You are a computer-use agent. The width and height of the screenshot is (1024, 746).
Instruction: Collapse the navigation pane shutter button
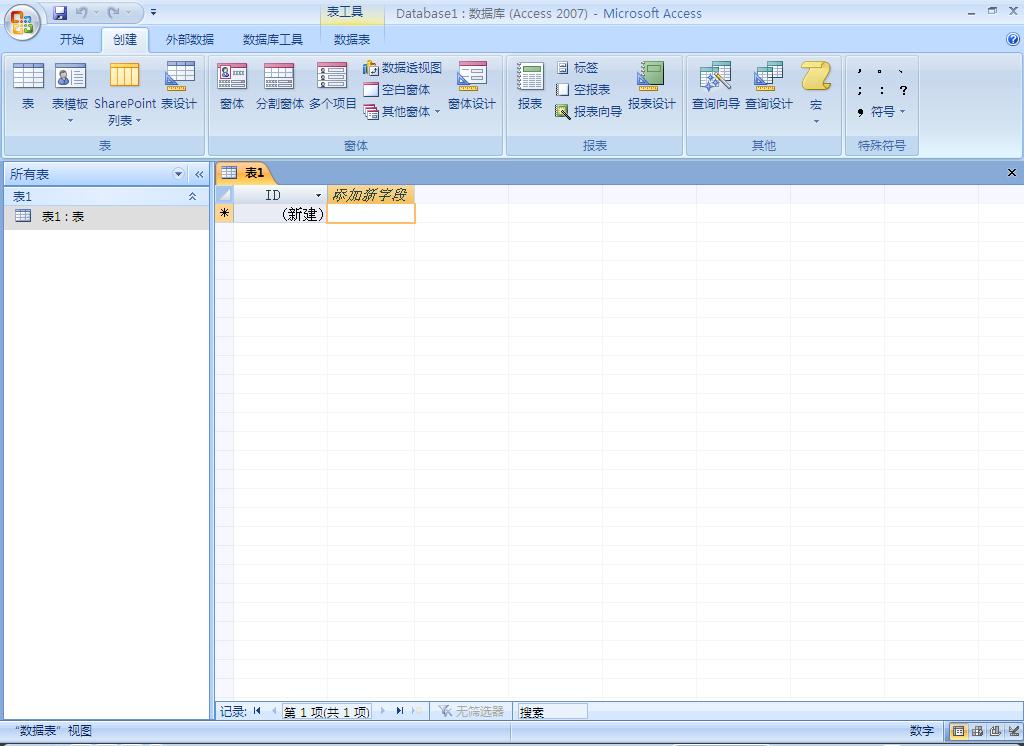[199, 174]
